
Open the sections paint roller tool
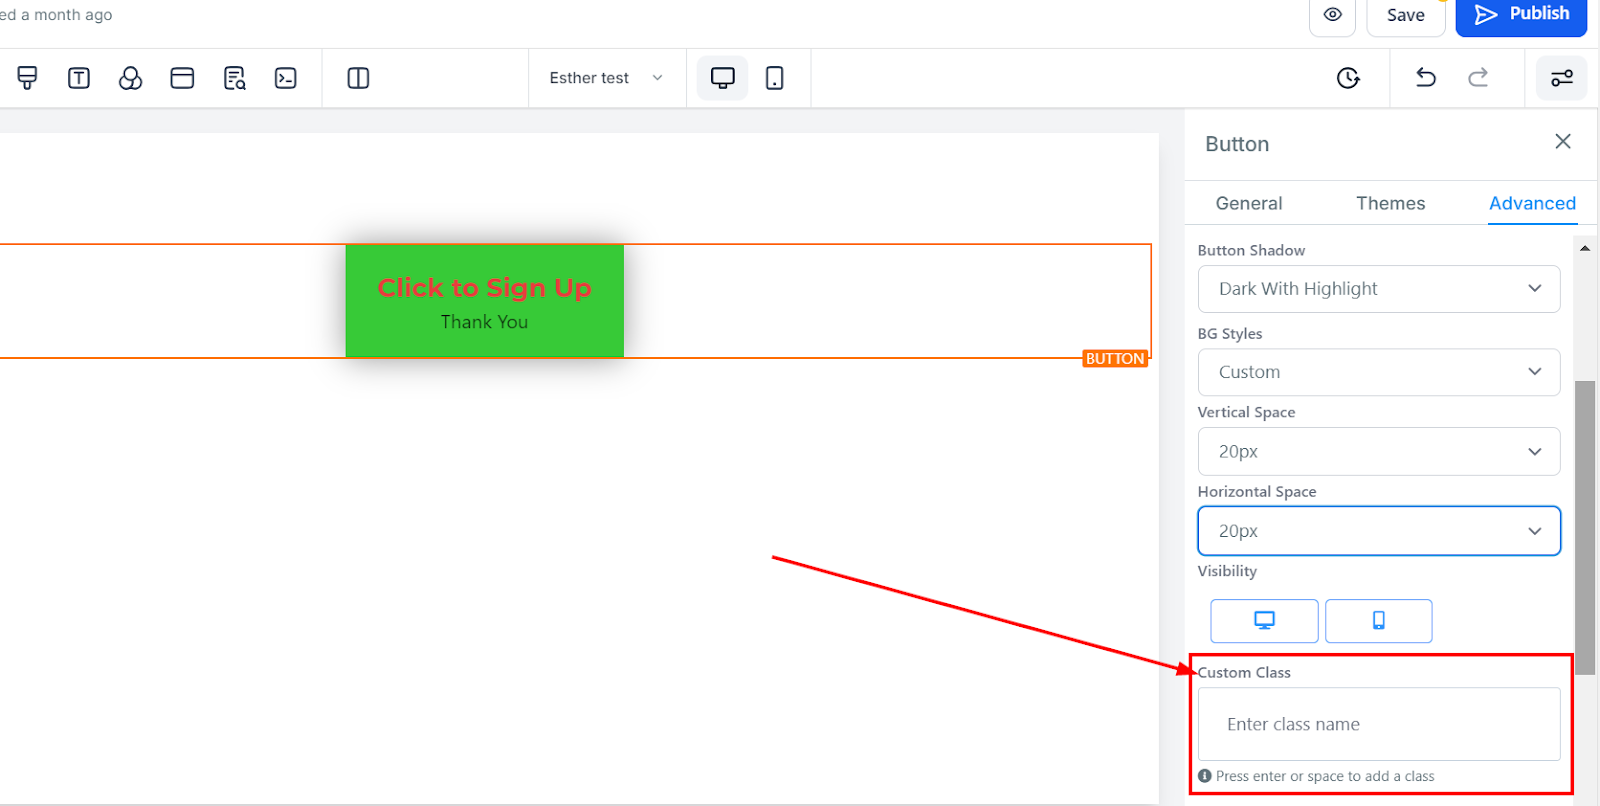pos(28,78)
